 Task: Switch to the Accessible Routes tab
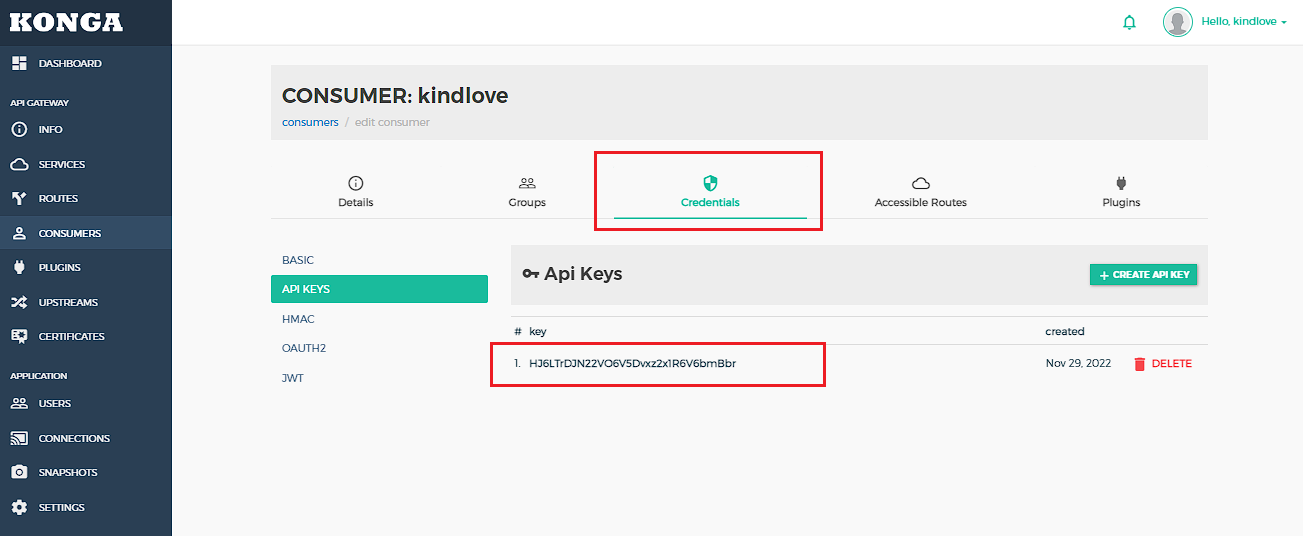point(921,191)
